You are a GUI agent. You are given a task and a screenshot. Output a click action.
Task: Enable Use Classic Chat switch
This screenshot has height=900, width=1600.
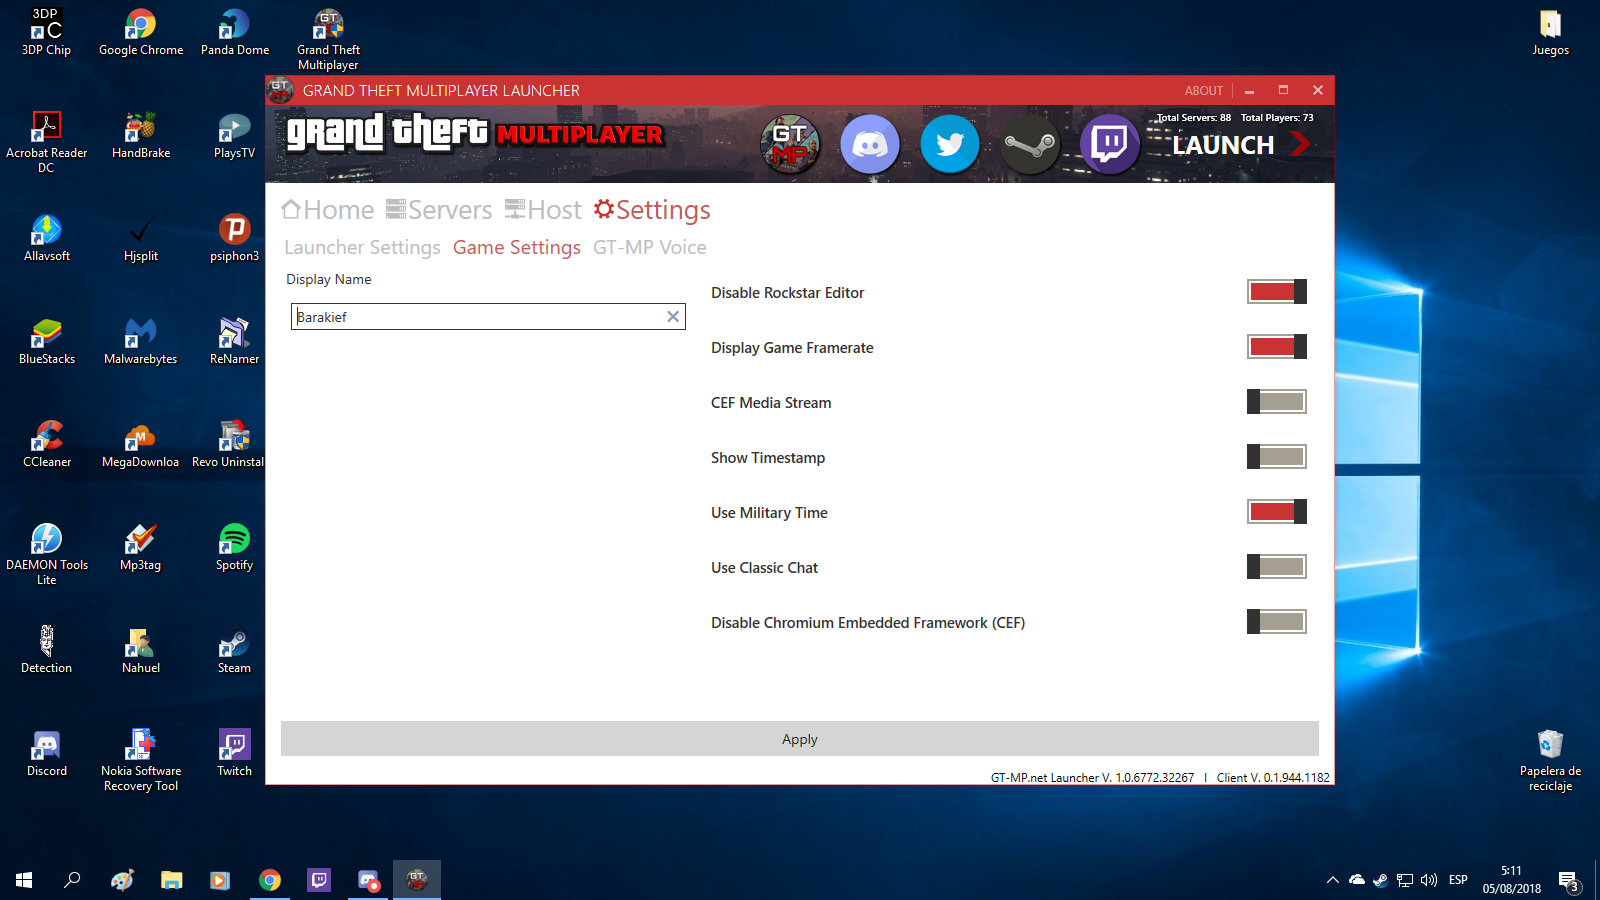[x=1277, y=567]
